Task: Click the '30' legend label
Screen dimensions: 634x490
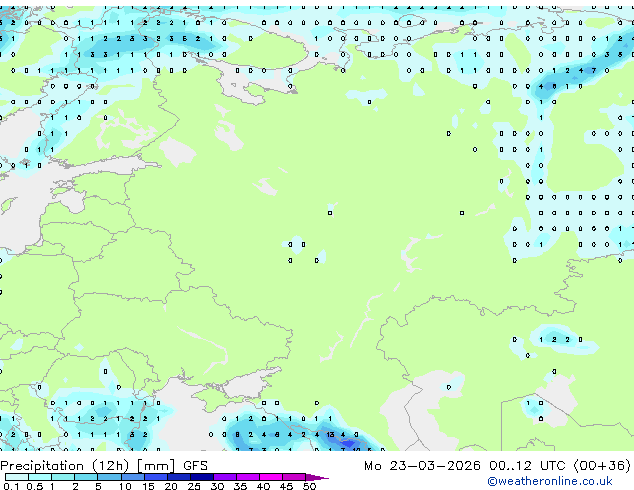Action: point(217,486)
